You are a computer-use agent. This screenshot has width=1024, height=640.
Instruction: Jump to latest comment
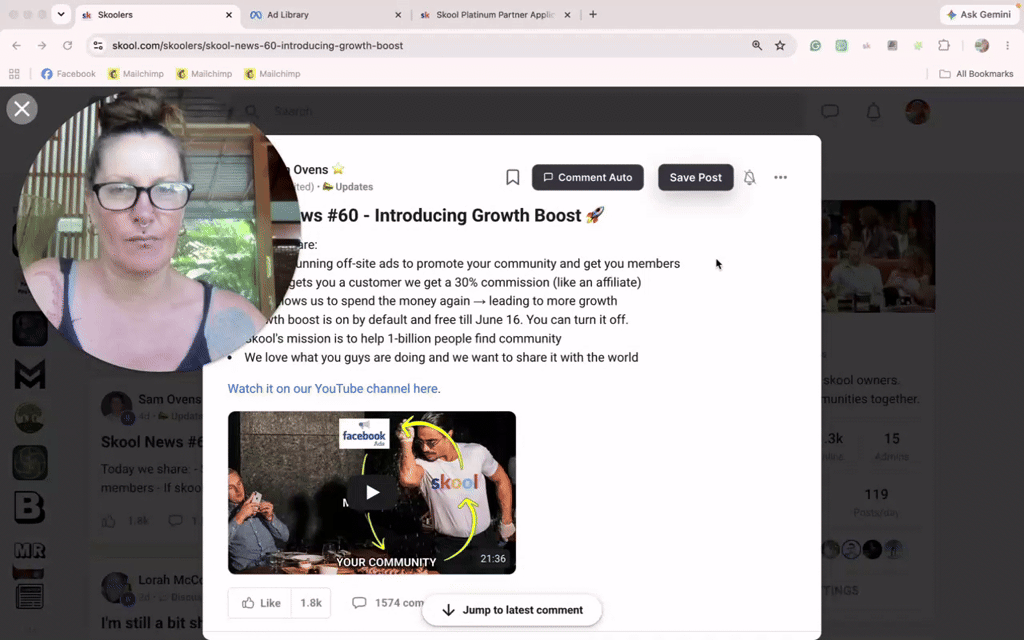click(x=512, y=610)
